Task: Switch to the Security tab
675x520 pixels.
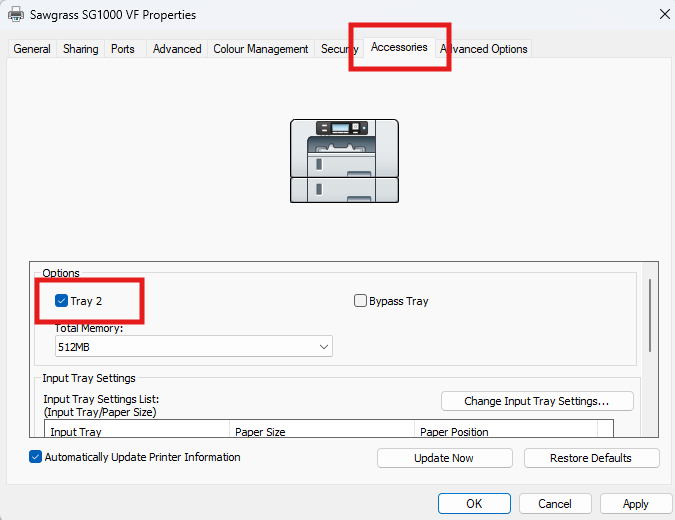Action: (x=339, y=49)
